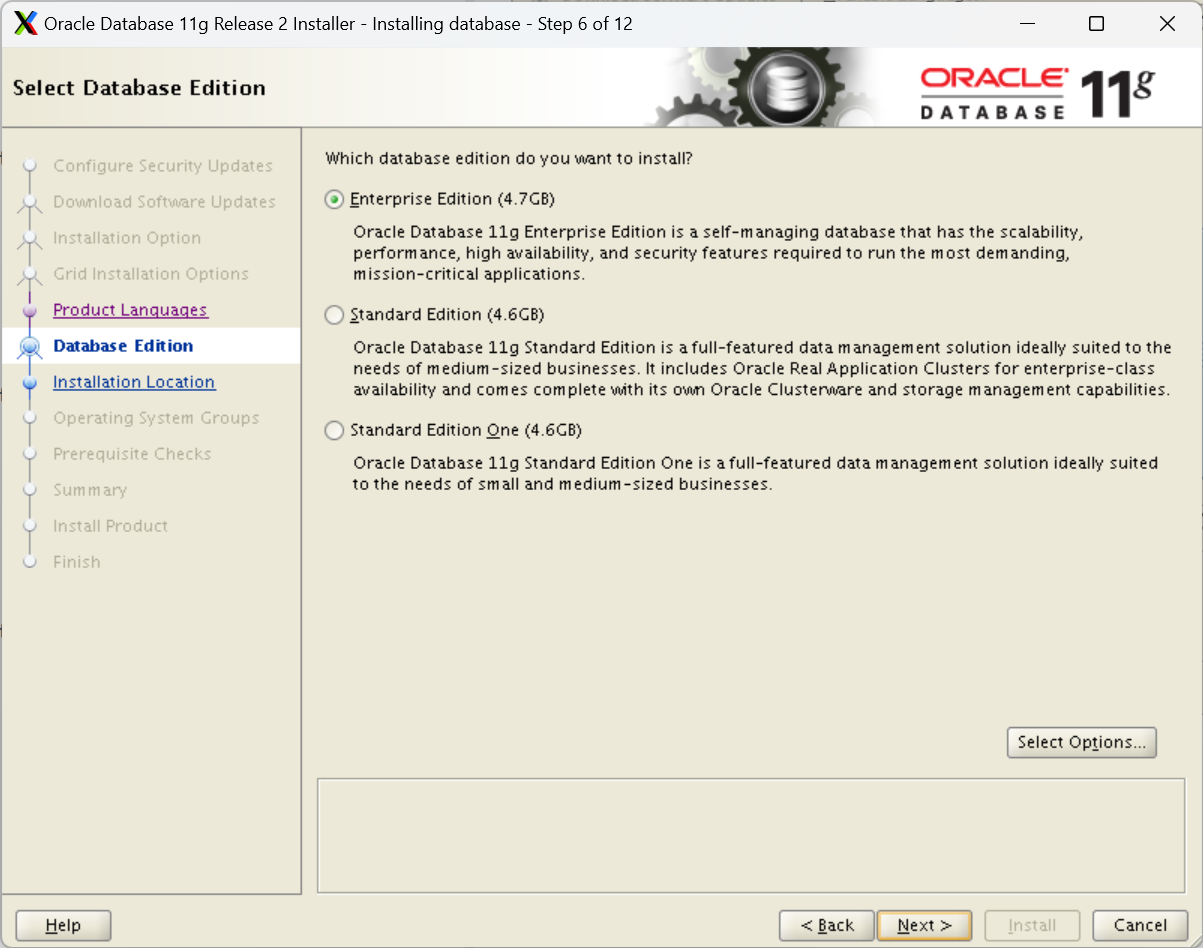Image resolution: width=1203 pixels, height=948 pixels.
Task: Click the Enterprise Edition description paragraph
Action: click(718, 253)
